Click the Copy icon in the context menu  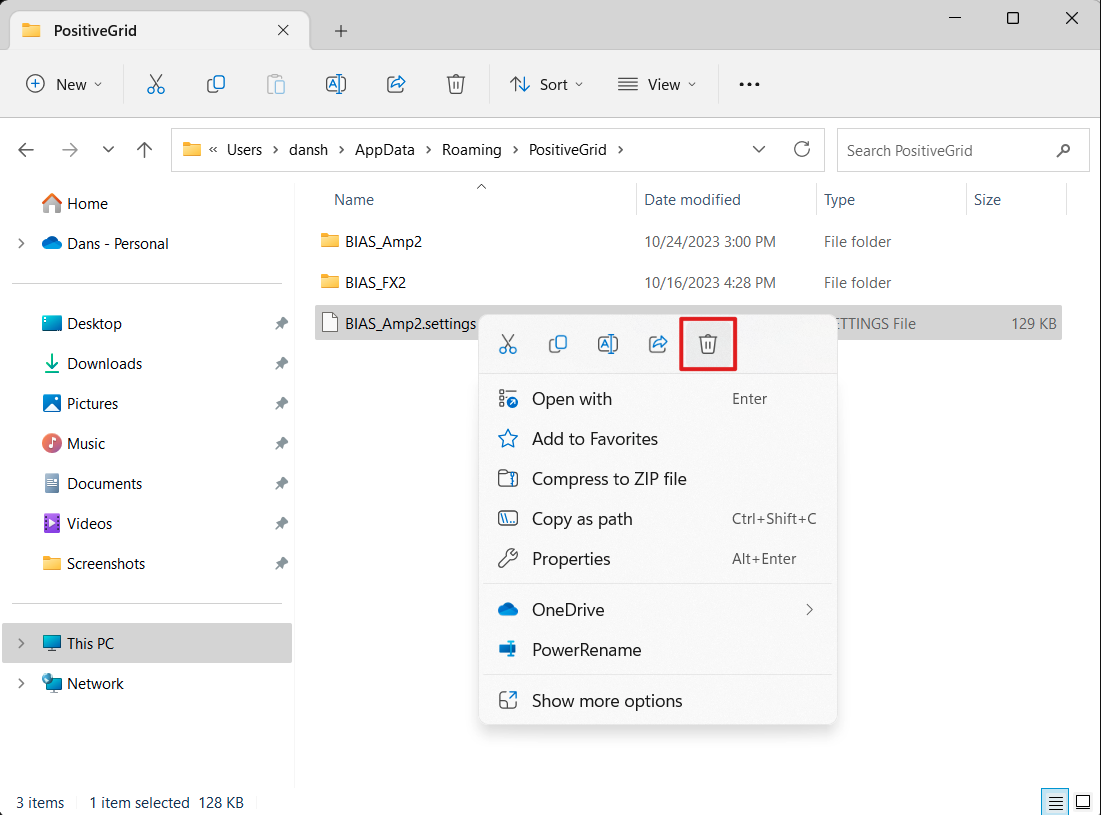coord(558,344)
